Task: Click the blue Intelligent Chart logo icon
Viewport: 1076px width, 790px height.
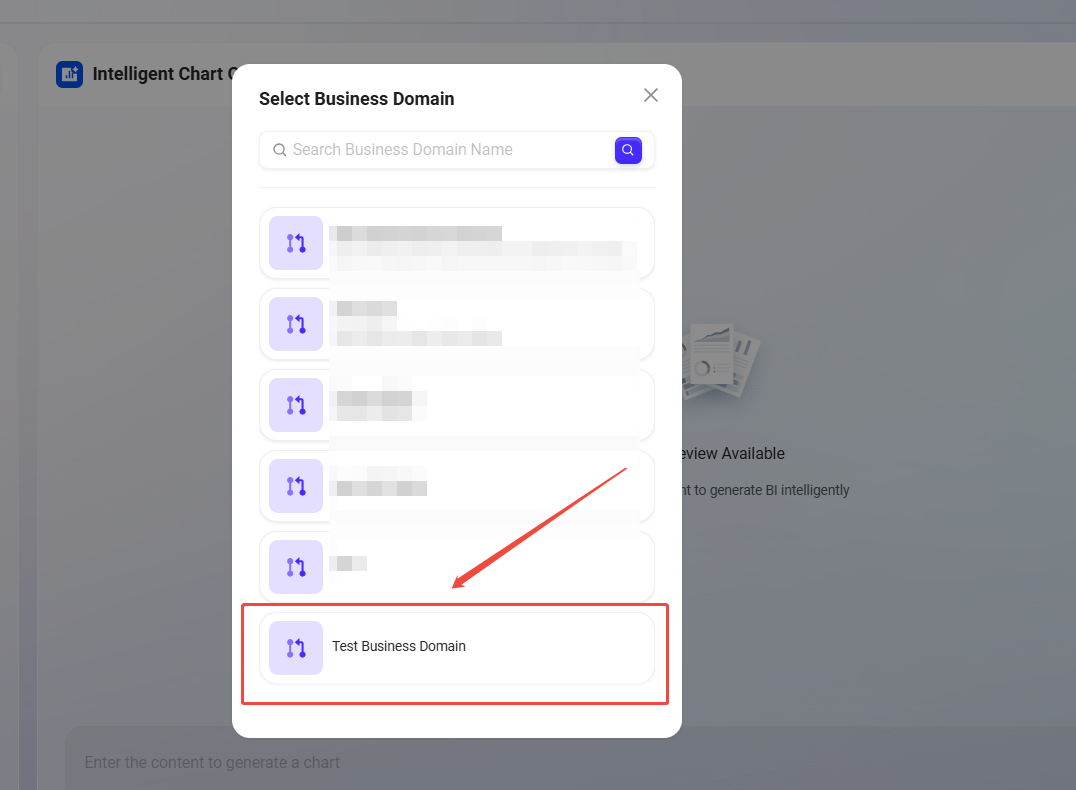Action: click(x=69, y=74)
